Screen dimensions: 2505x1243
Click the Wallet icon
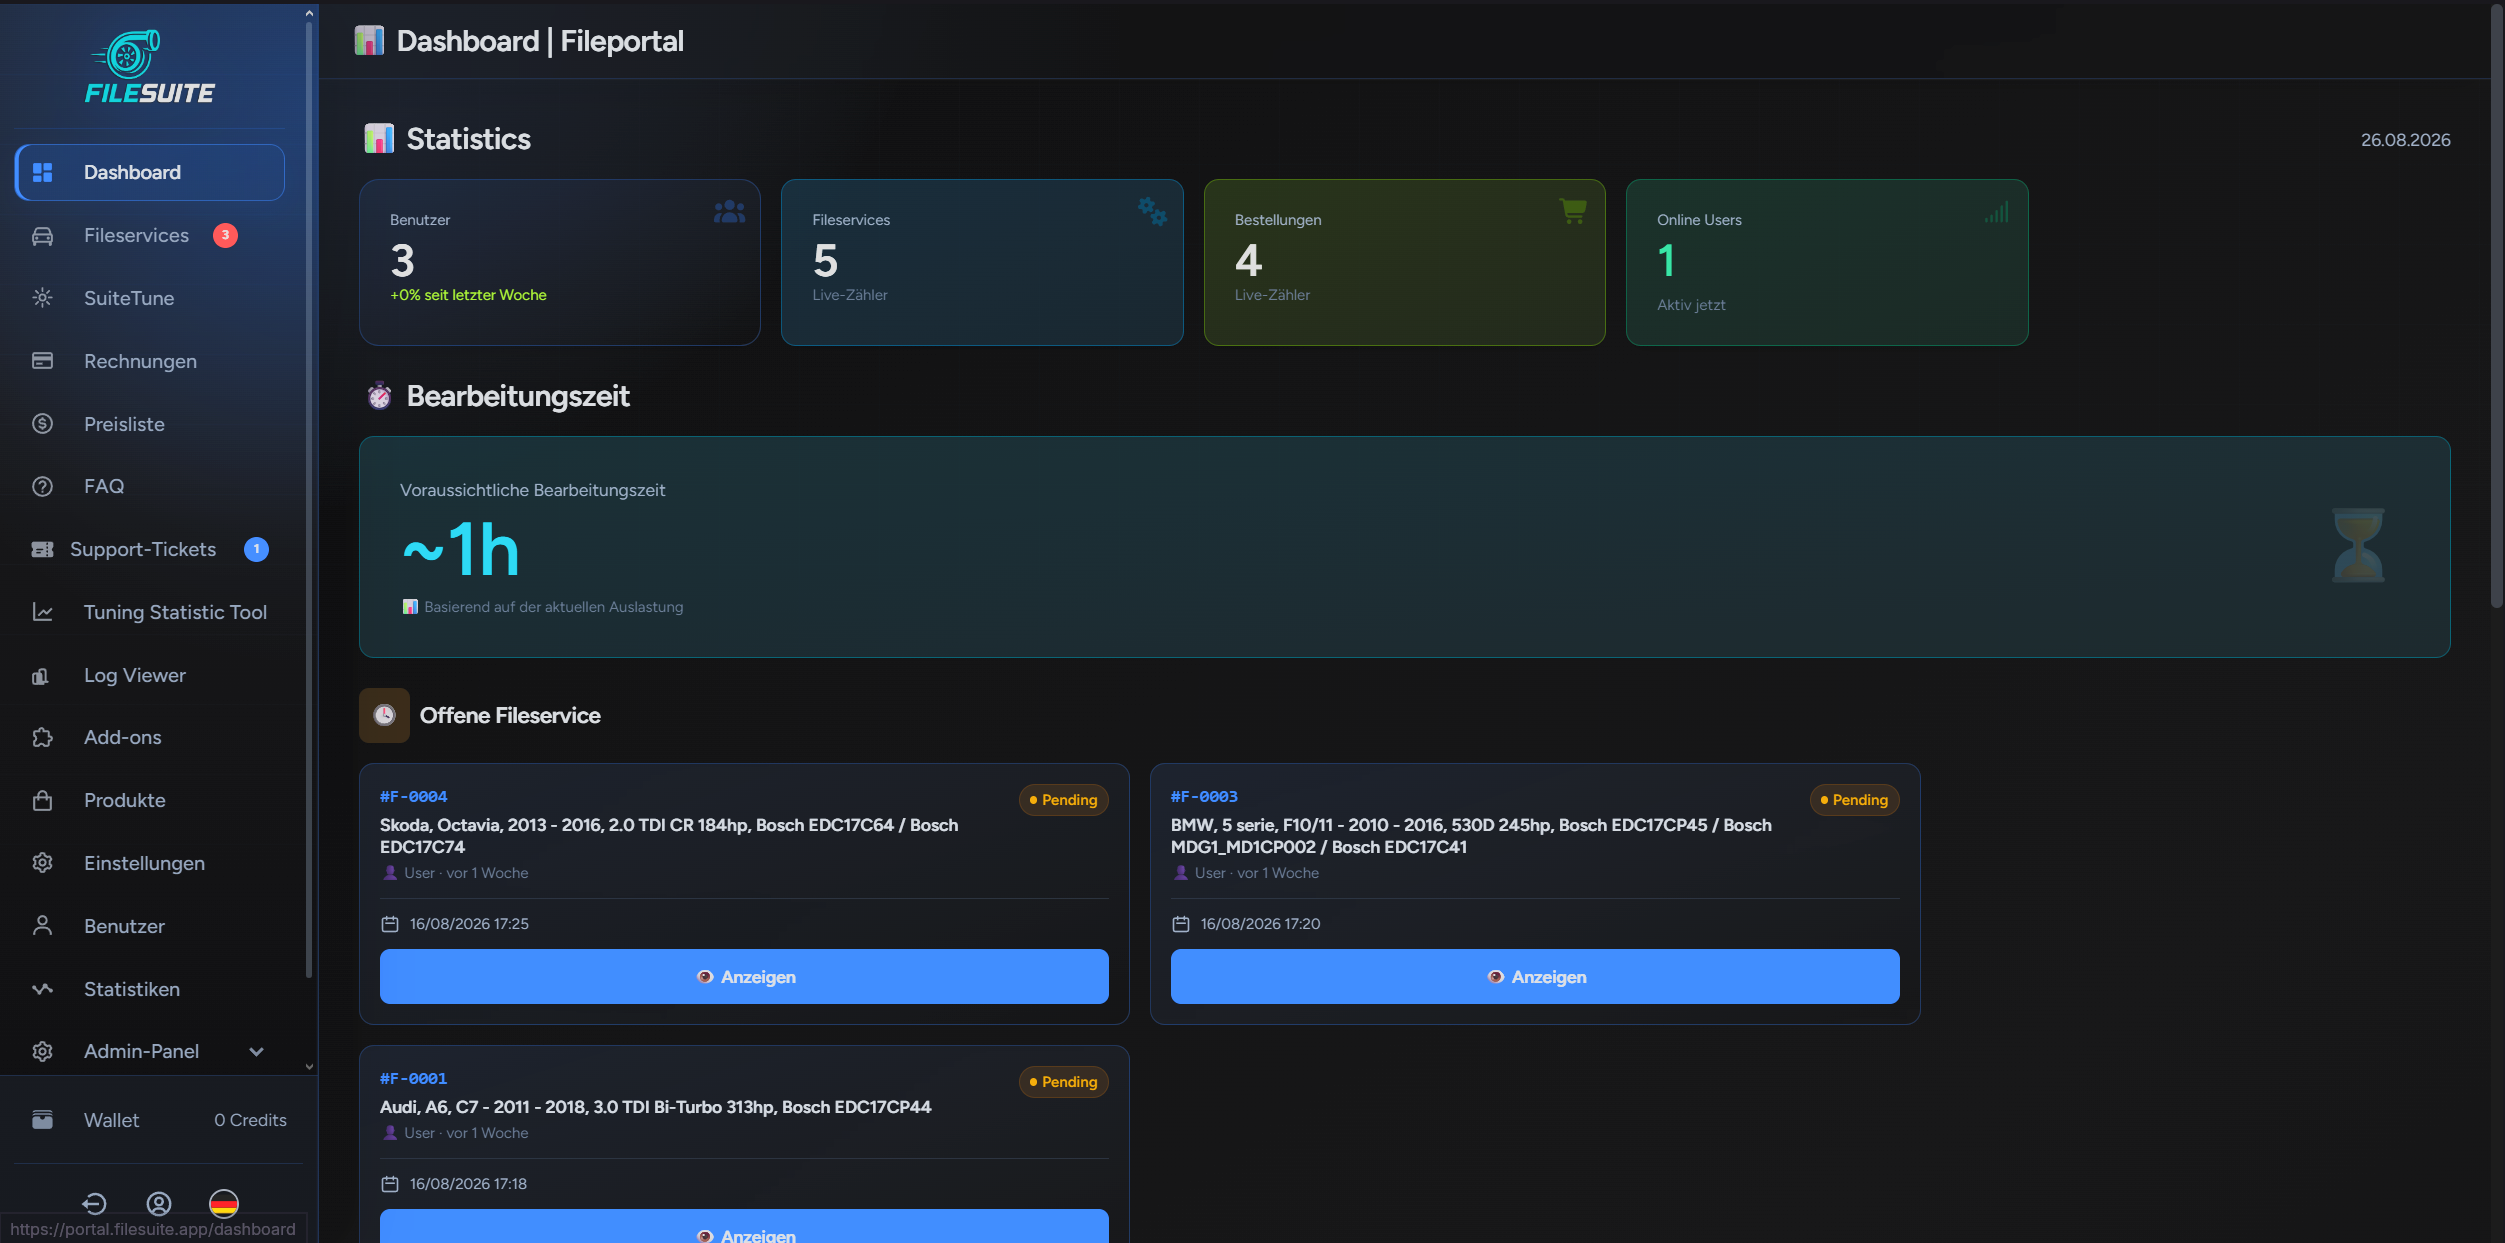coord(42,1120)
